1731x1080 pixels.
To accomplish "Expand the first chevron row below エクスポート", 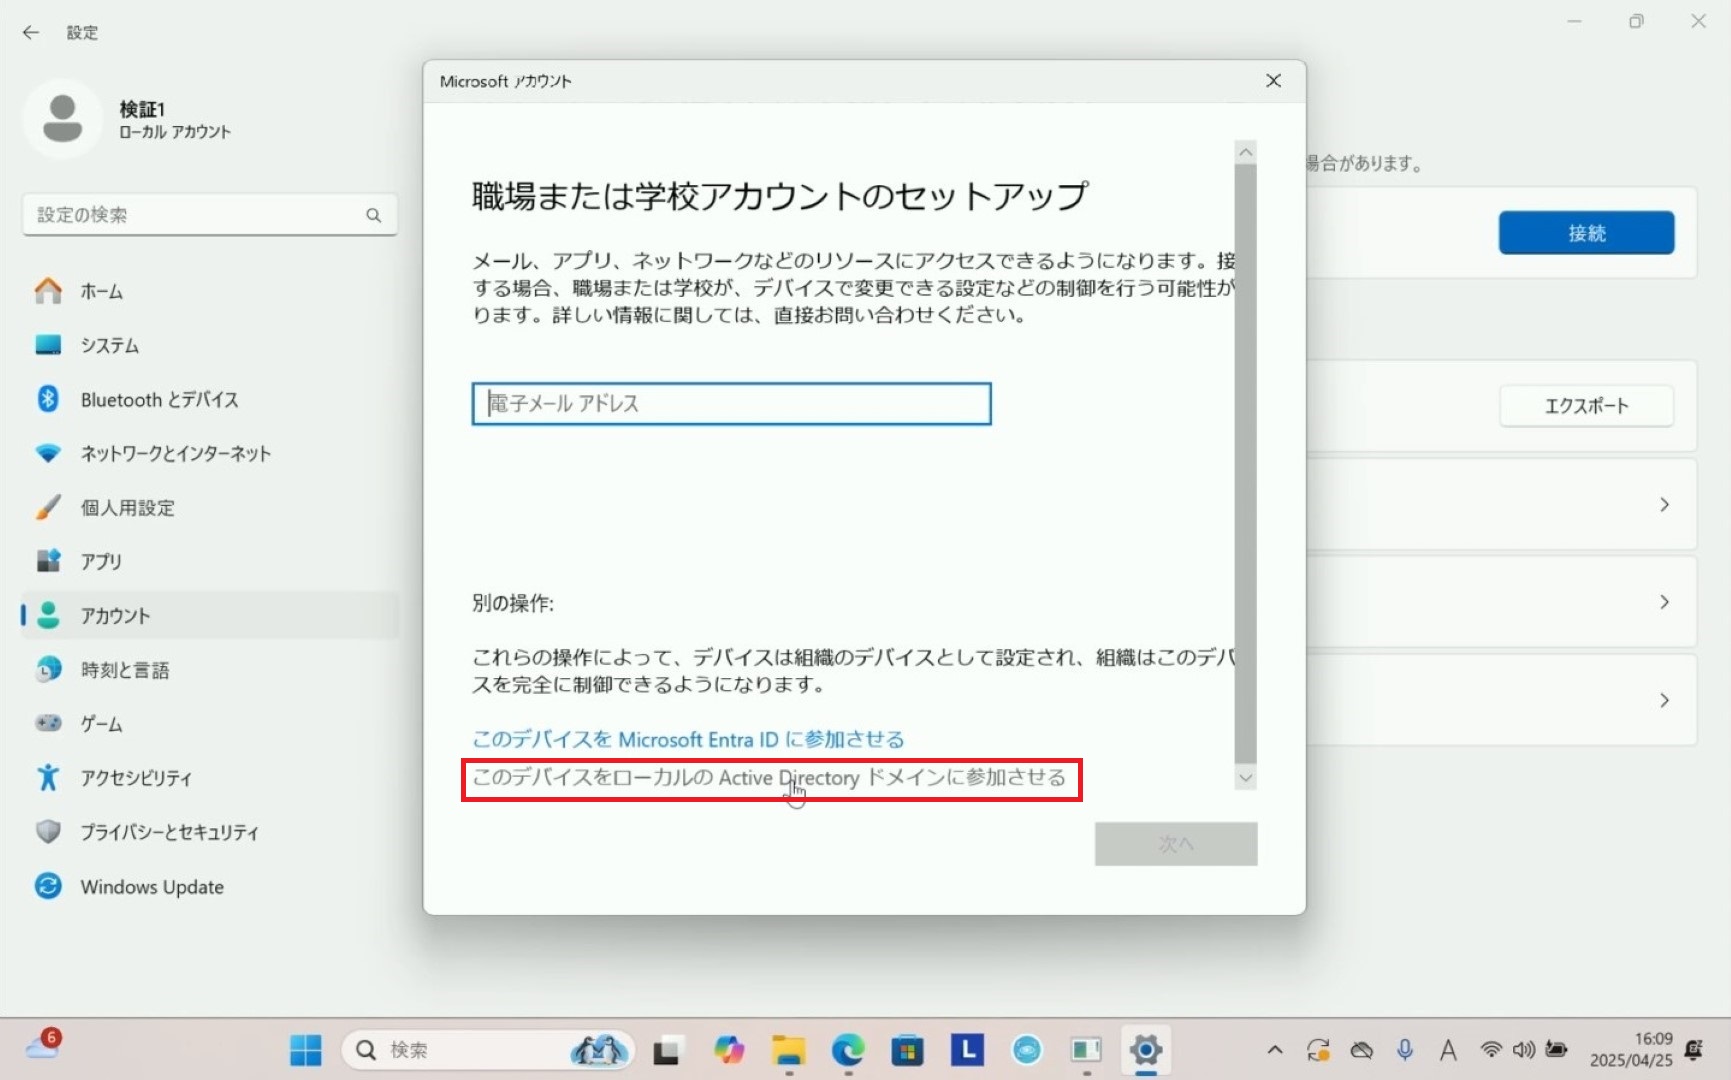I will click(x=1664, y=505).
